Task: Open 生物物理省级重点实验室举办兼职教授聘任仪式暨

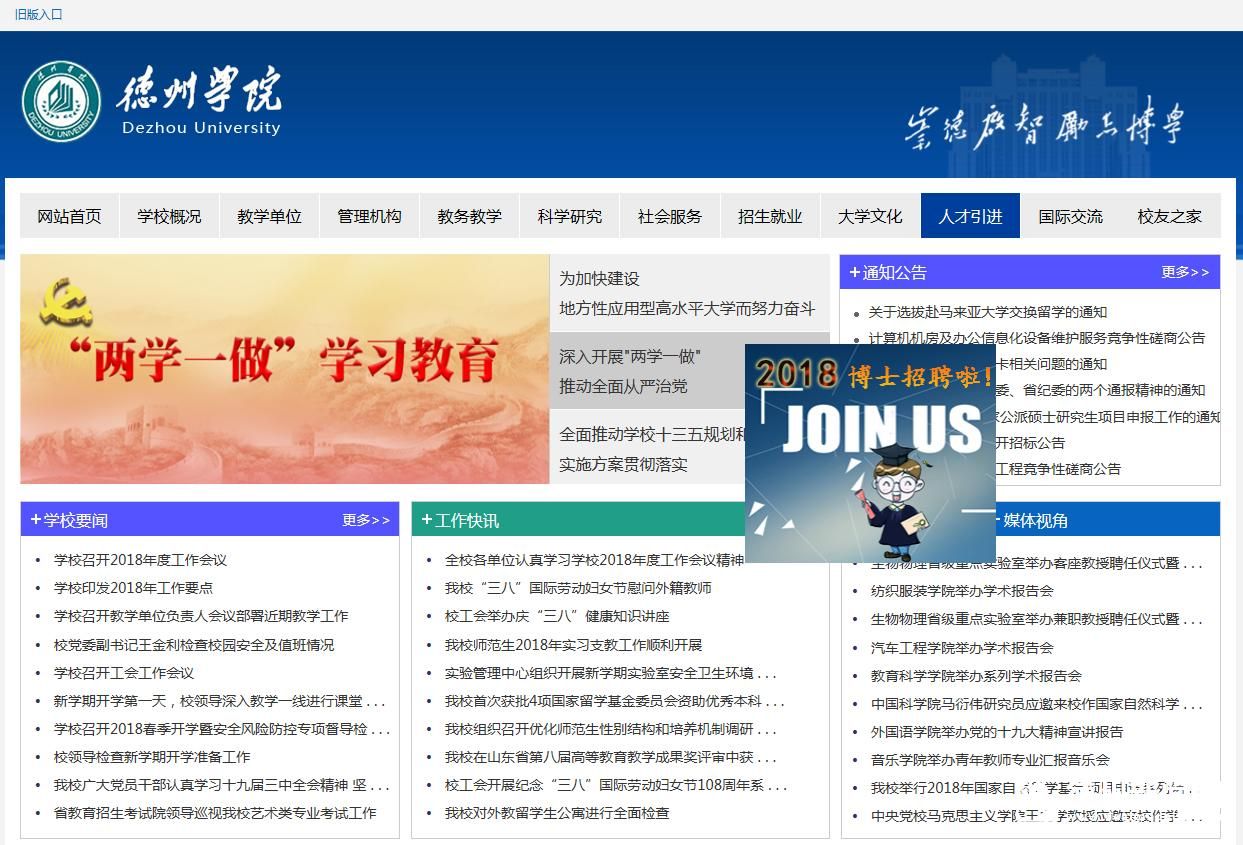Action: pyautogui.click(x=1036, y=619)
